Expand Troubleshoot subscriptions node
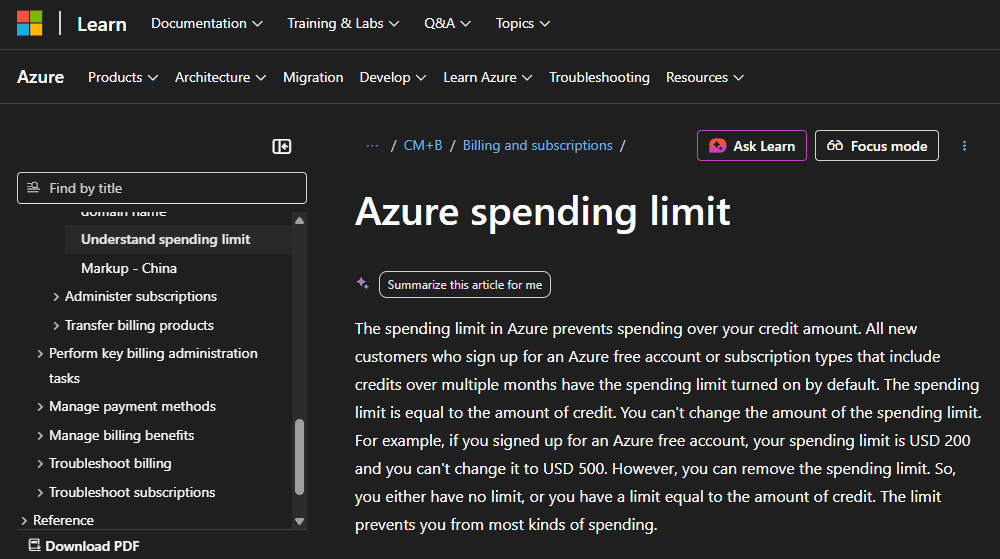Screen dimensions: 1000x559 pyautogui.click(x=126, y=492)
